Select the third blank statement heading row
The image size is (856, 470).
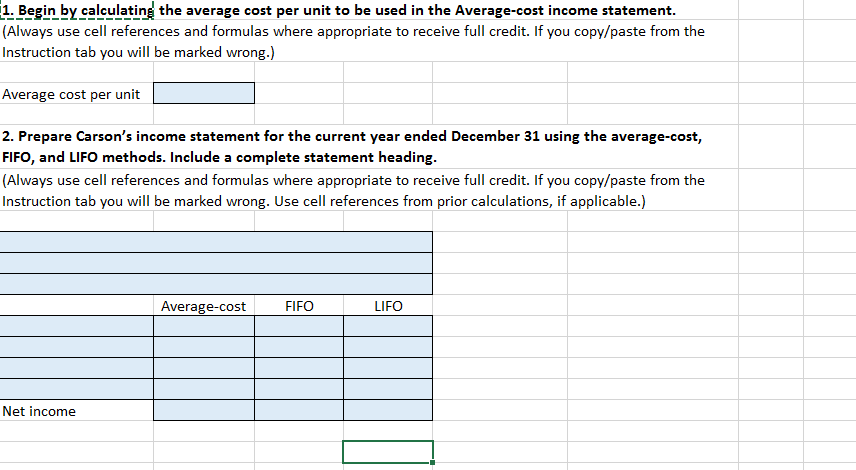pos(216,284)
